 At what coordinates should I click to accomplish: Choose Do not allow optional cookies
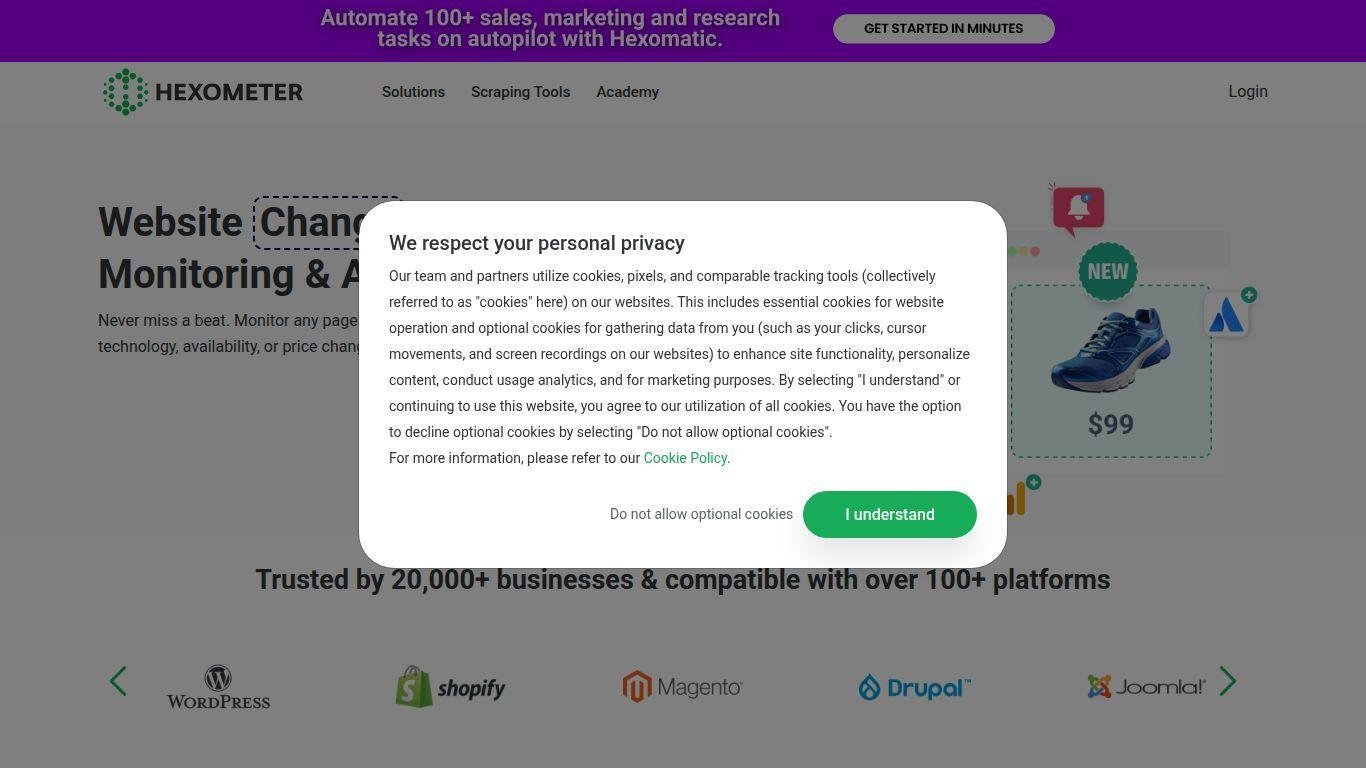tap(701, 514)
